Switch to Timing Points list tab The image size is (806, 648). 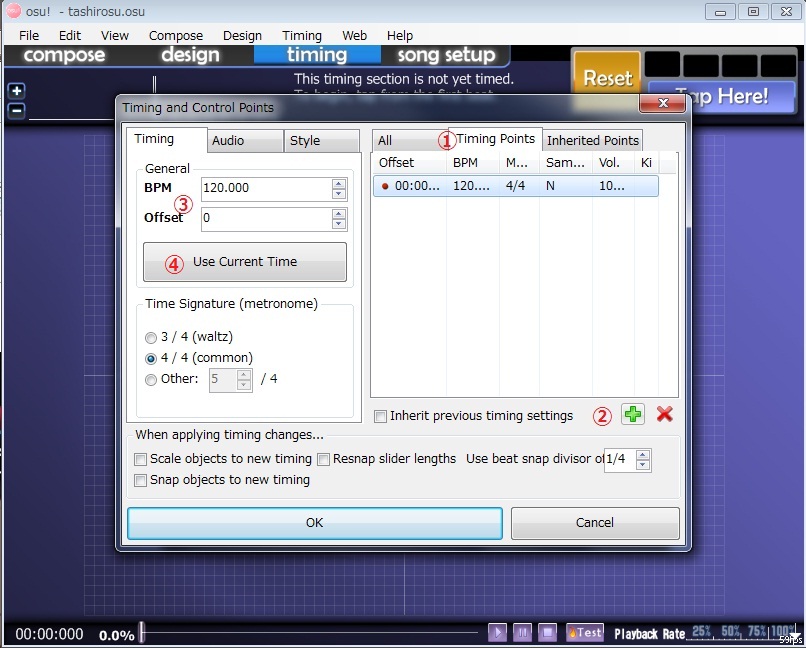496,139
